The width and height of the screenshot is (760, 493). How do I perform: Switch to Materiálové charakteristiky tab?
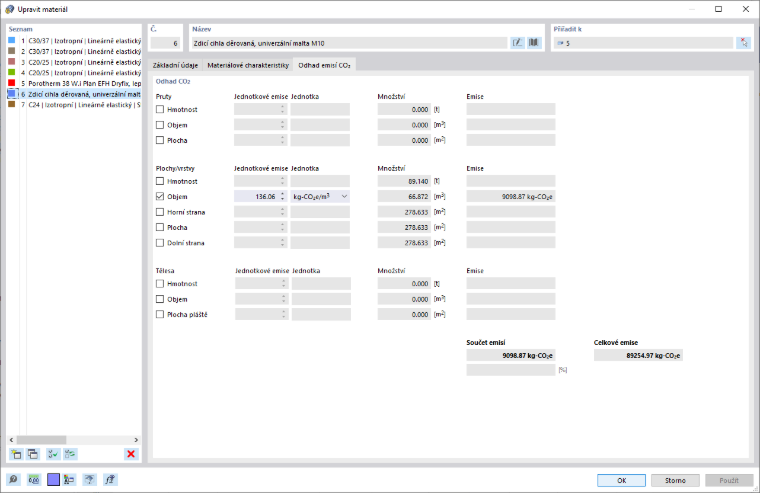pos(248,65)
